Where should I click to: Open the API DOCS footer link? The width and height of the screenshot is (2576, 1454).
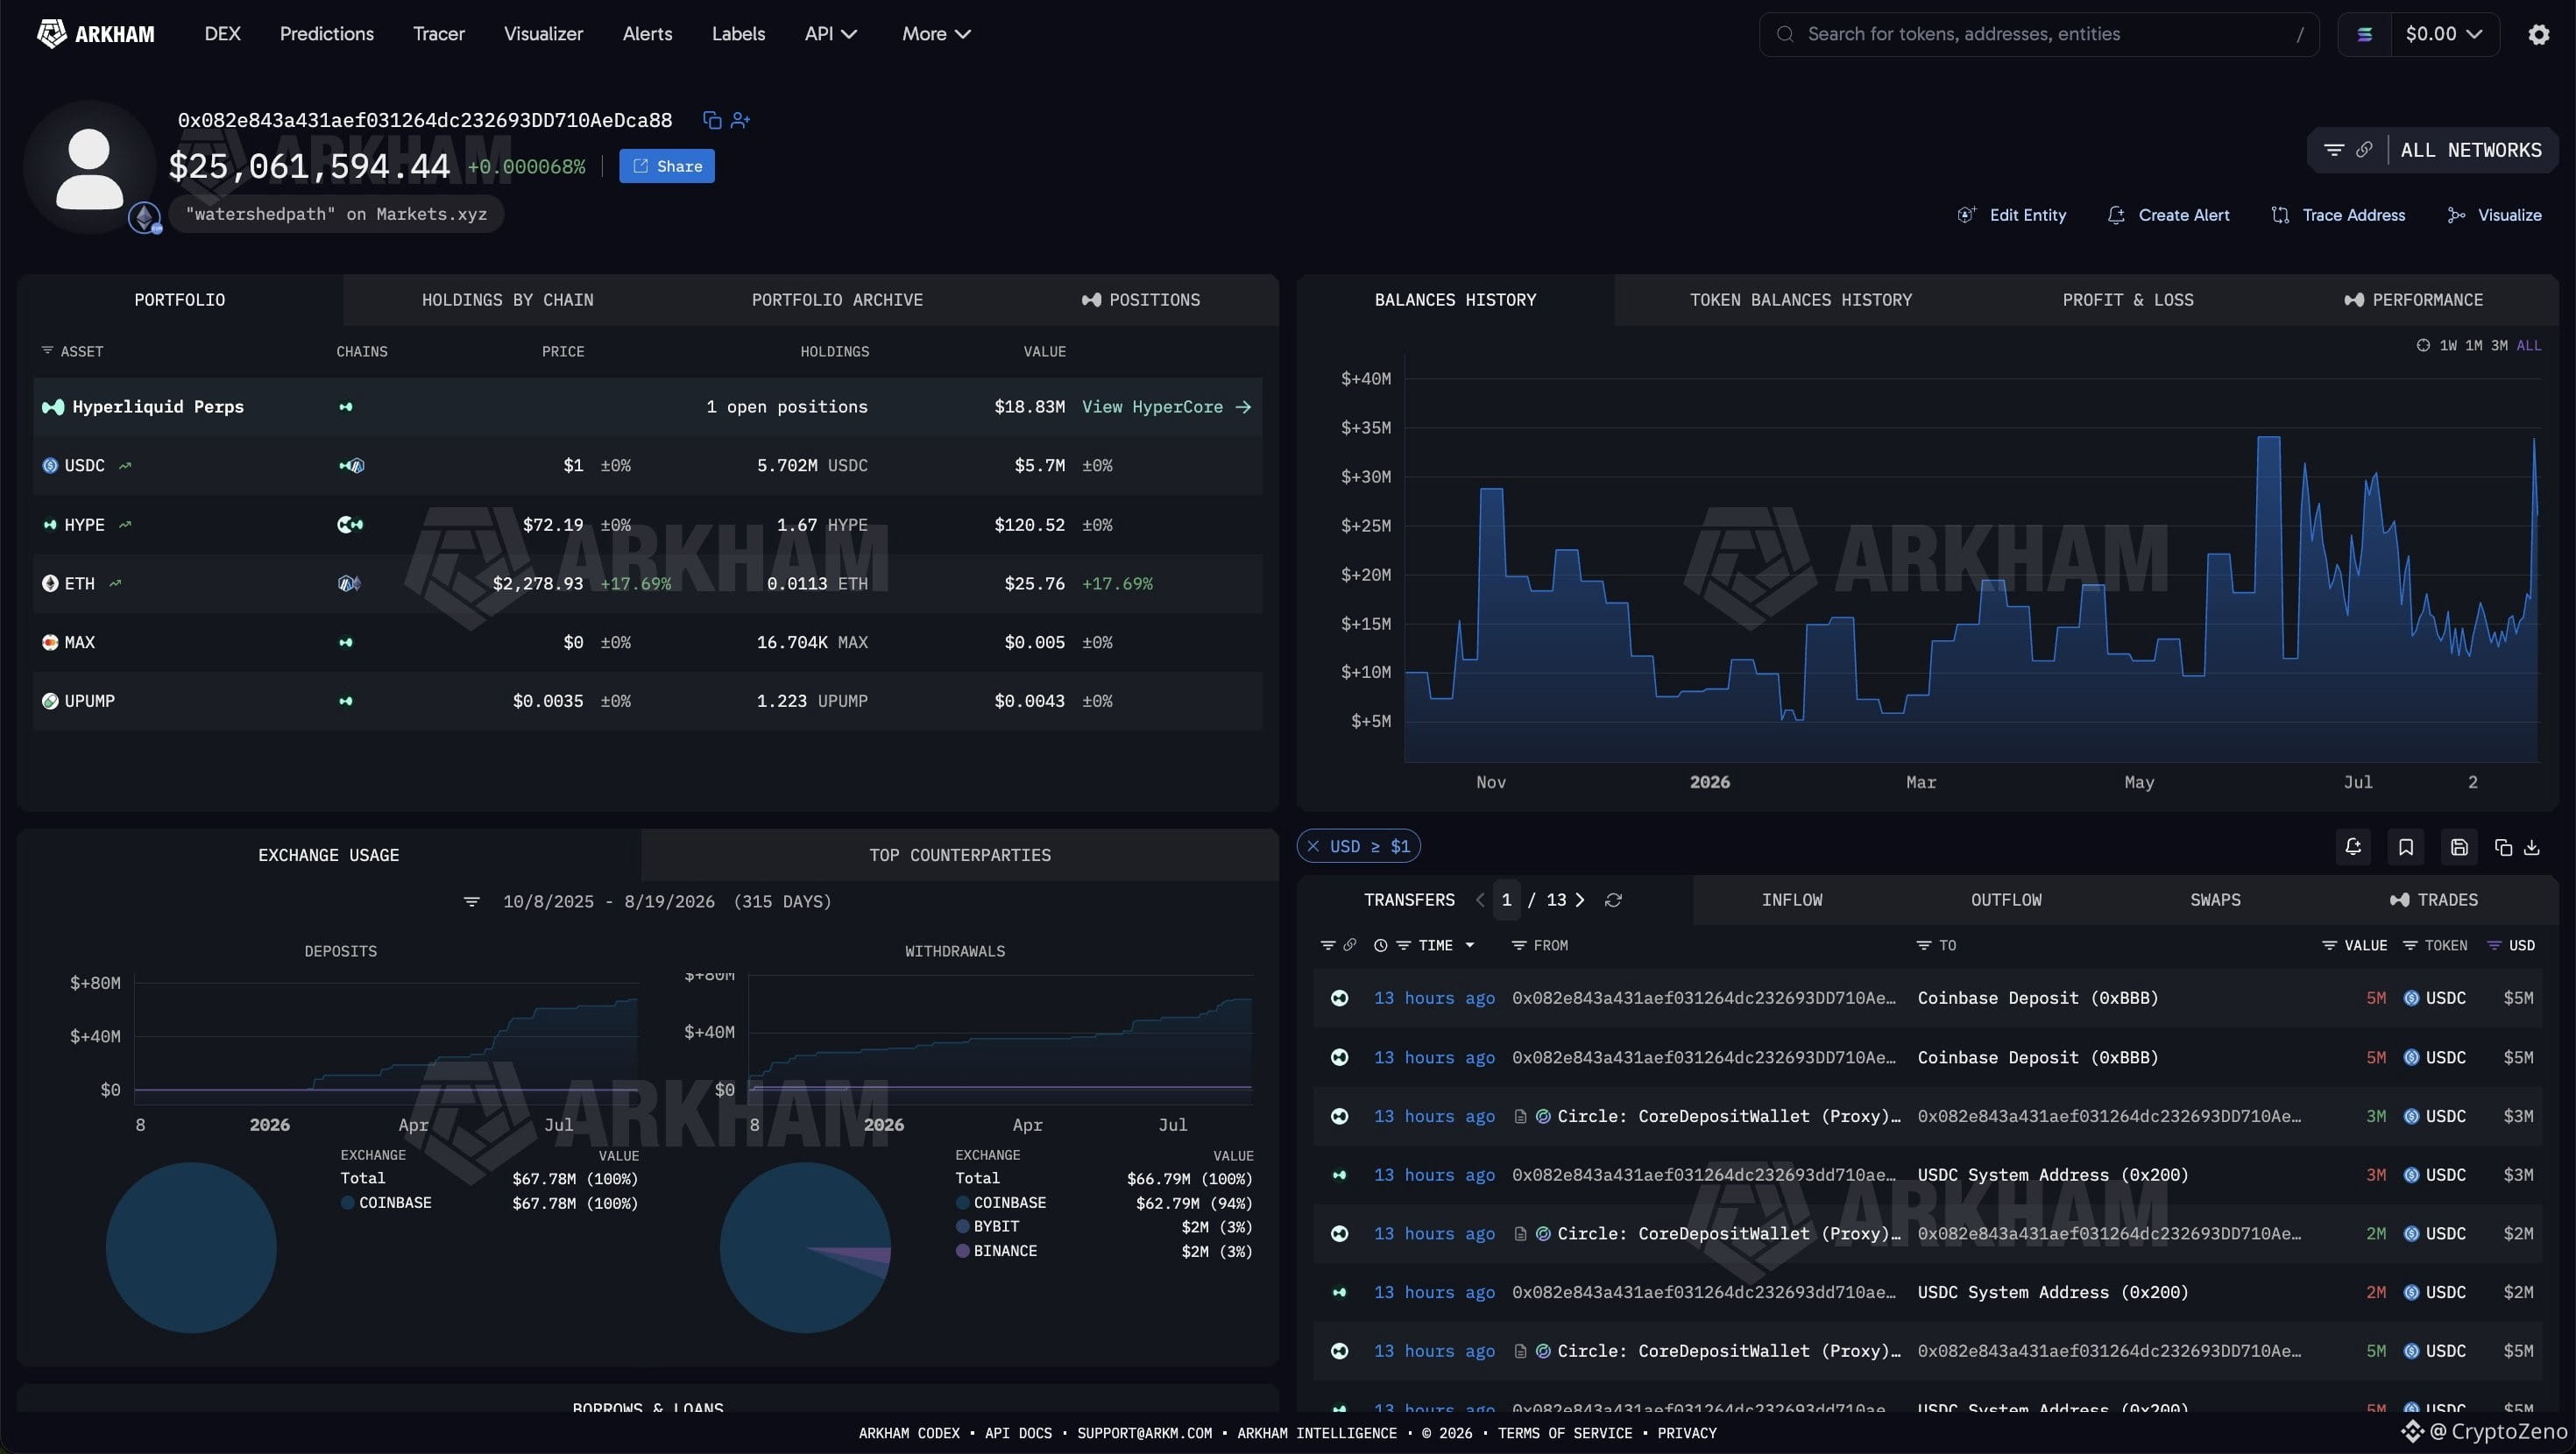click(x=1018, y=1433)
